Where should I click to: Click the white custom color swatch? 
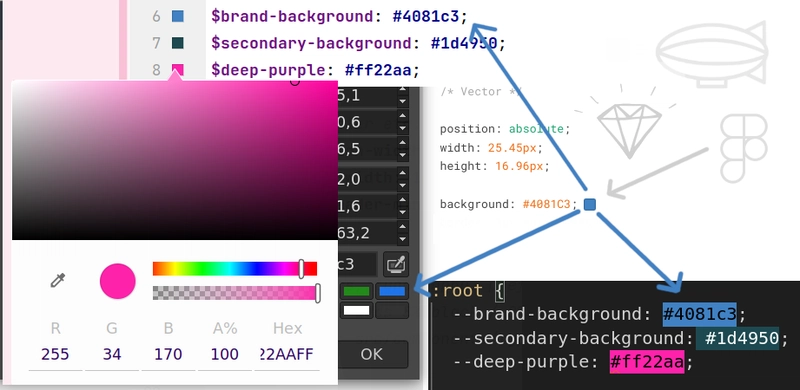point(356,310)
